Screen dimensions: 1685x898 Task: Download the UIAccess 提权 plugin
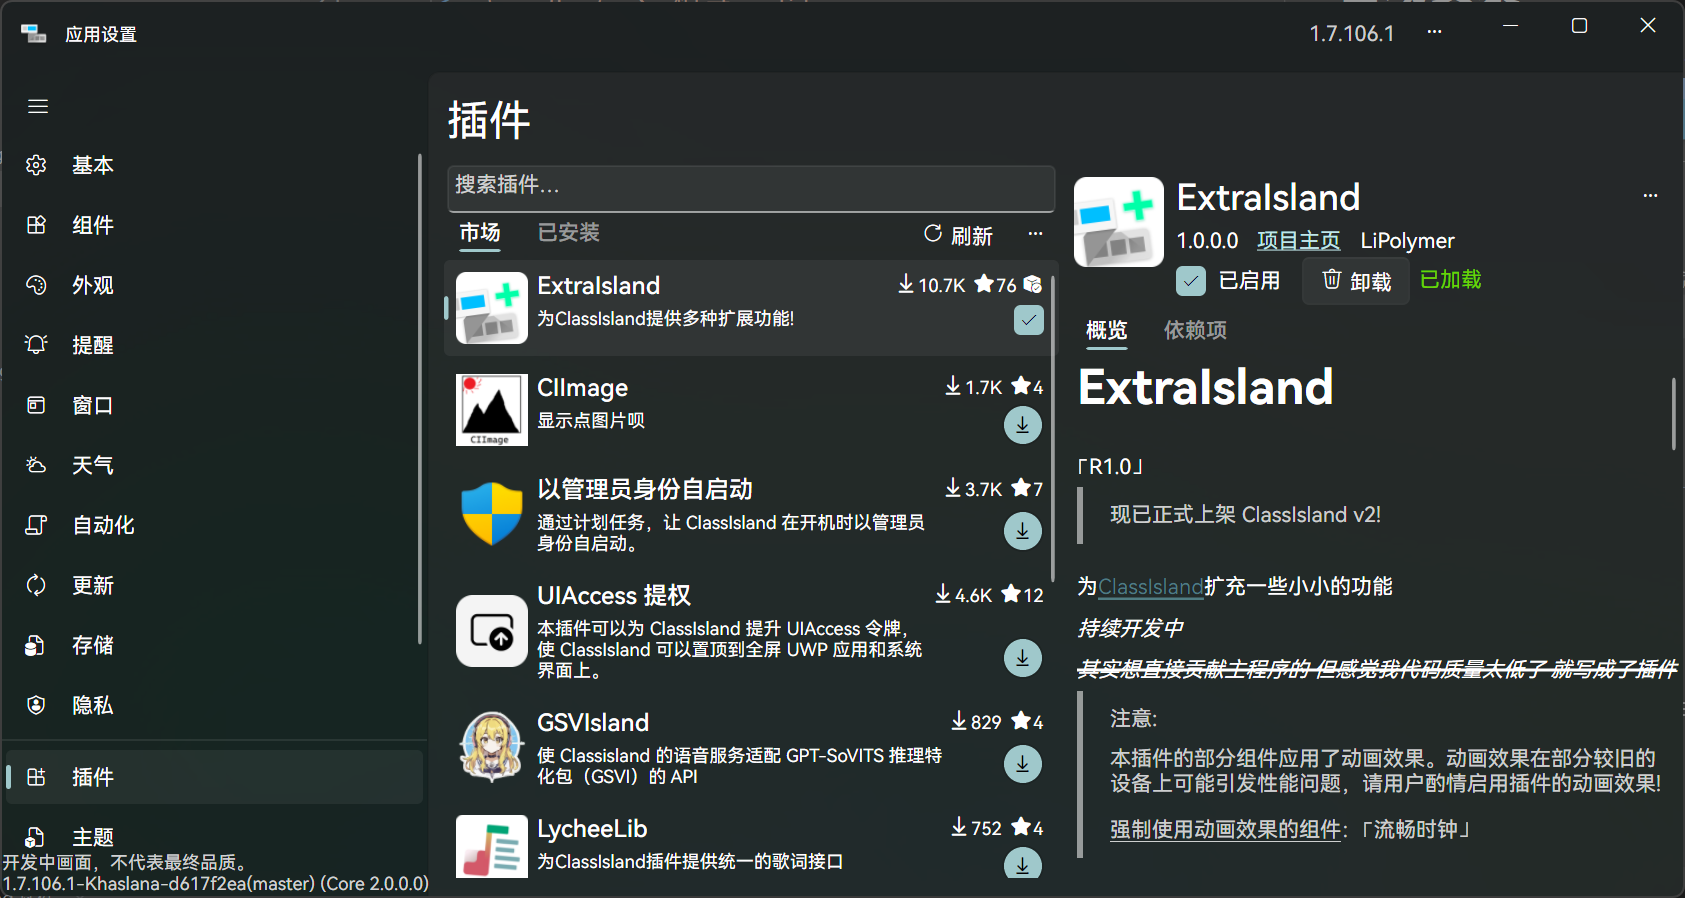(x=1022, y=658)
